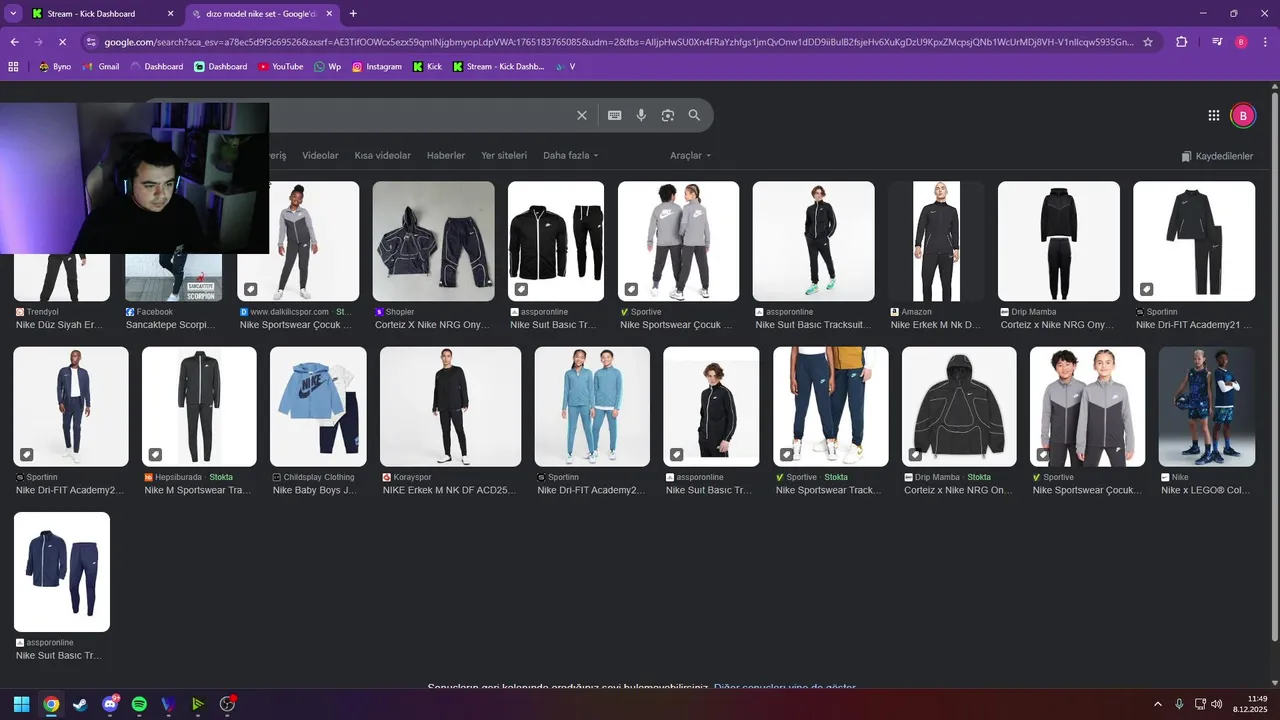The width and height of the screenshot is (1280, 720).
Task: Open the Google apps grid
Action: click(1214, 115)
